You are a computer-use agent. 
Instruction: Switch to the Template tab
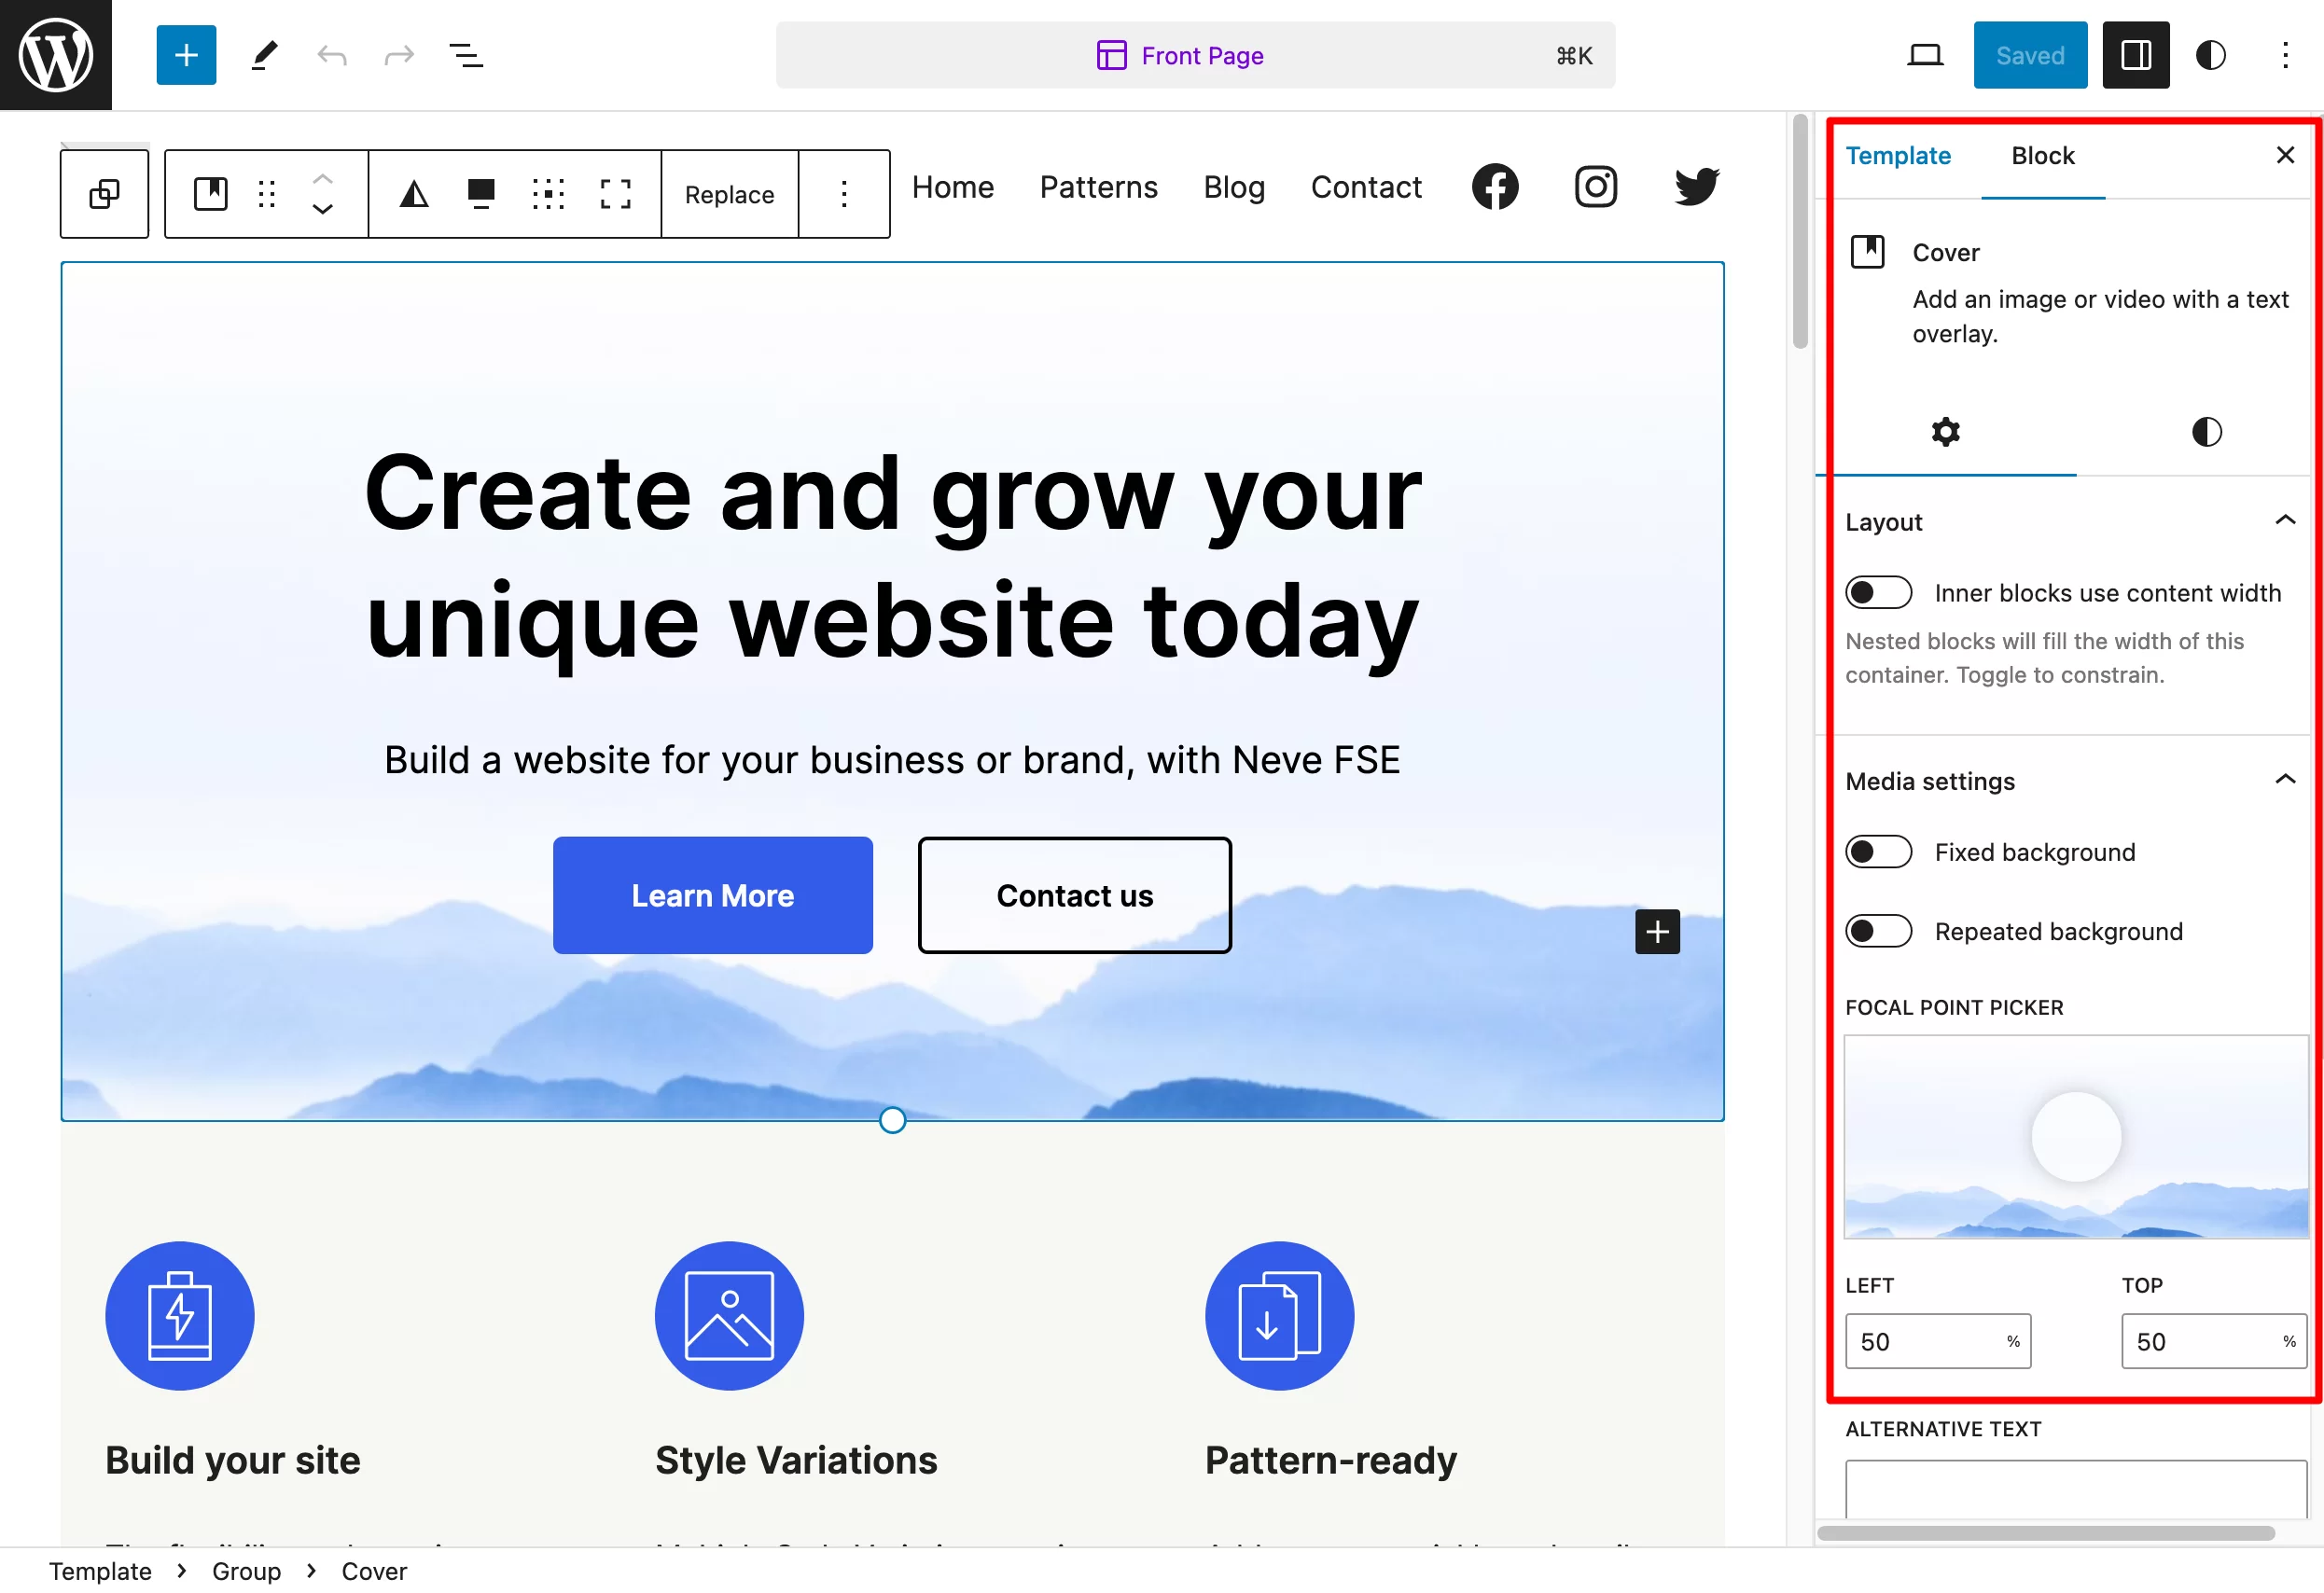coord(1897,154)
